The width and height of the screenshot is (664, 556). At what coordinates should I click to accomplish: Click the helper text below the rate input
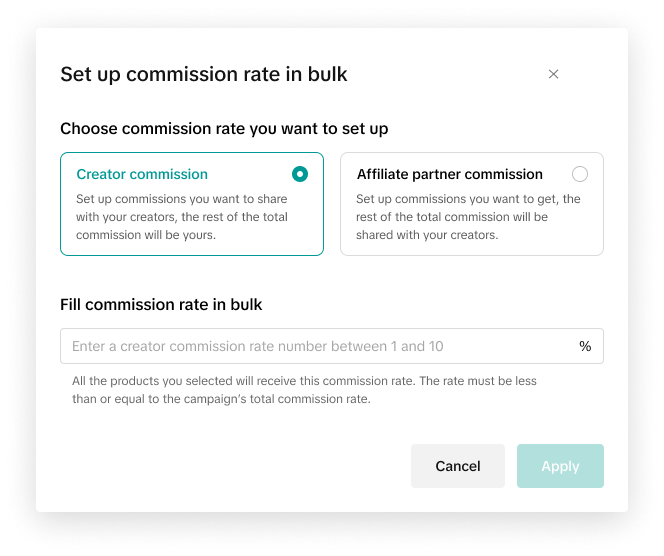pyautogui.click(x=320, y=390)
